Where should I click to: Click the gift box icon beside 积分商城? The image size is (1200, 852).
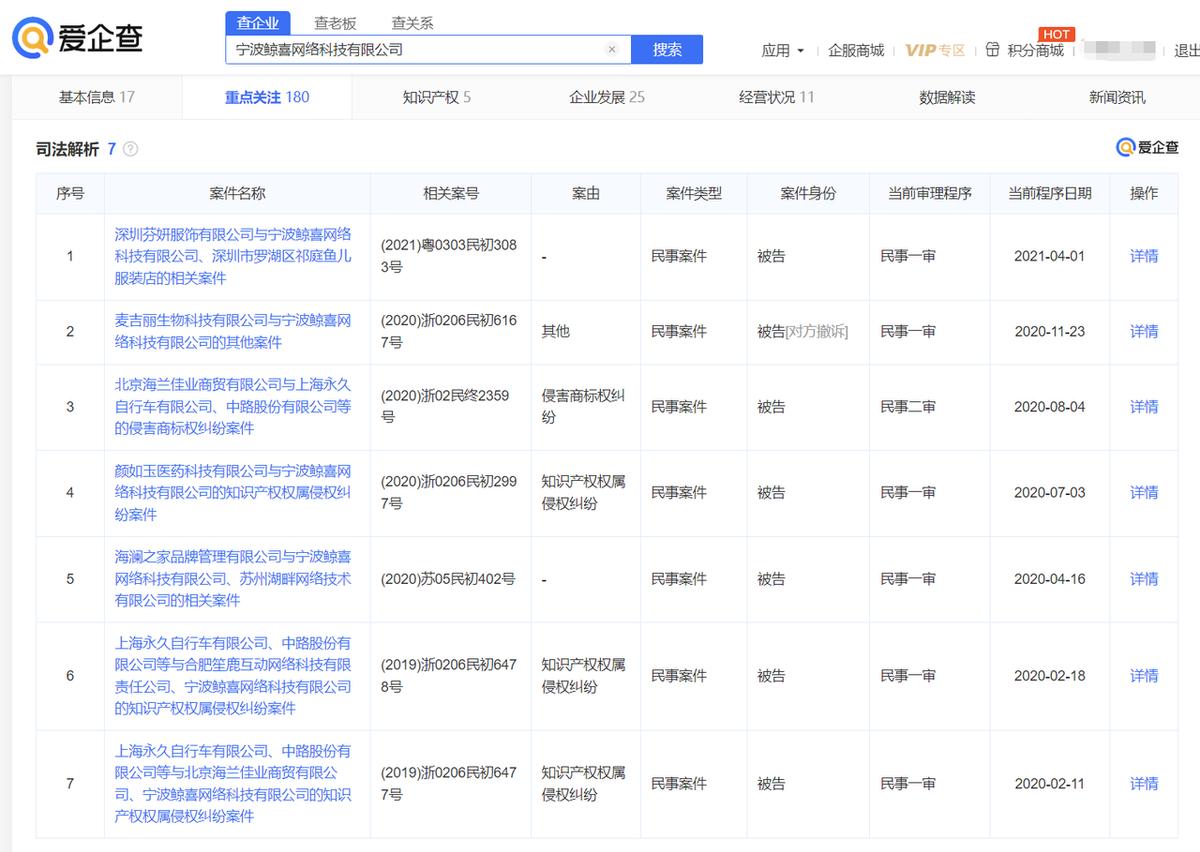tap(992, 48)
